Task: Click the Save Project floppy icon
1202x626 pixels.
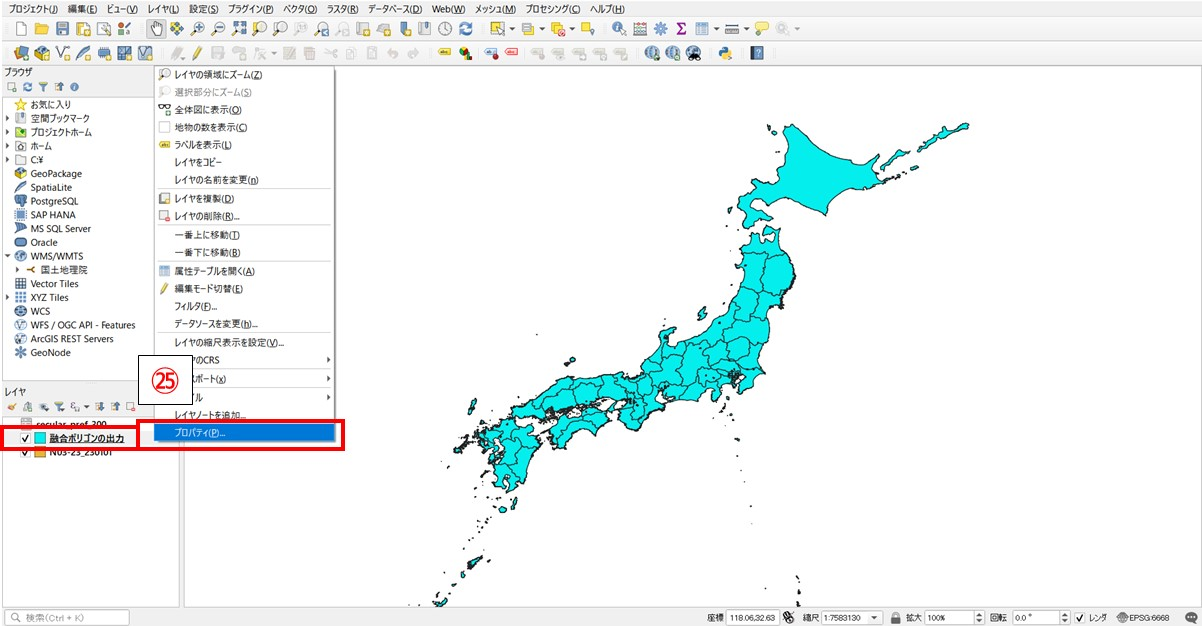Action: click(62, 29)
